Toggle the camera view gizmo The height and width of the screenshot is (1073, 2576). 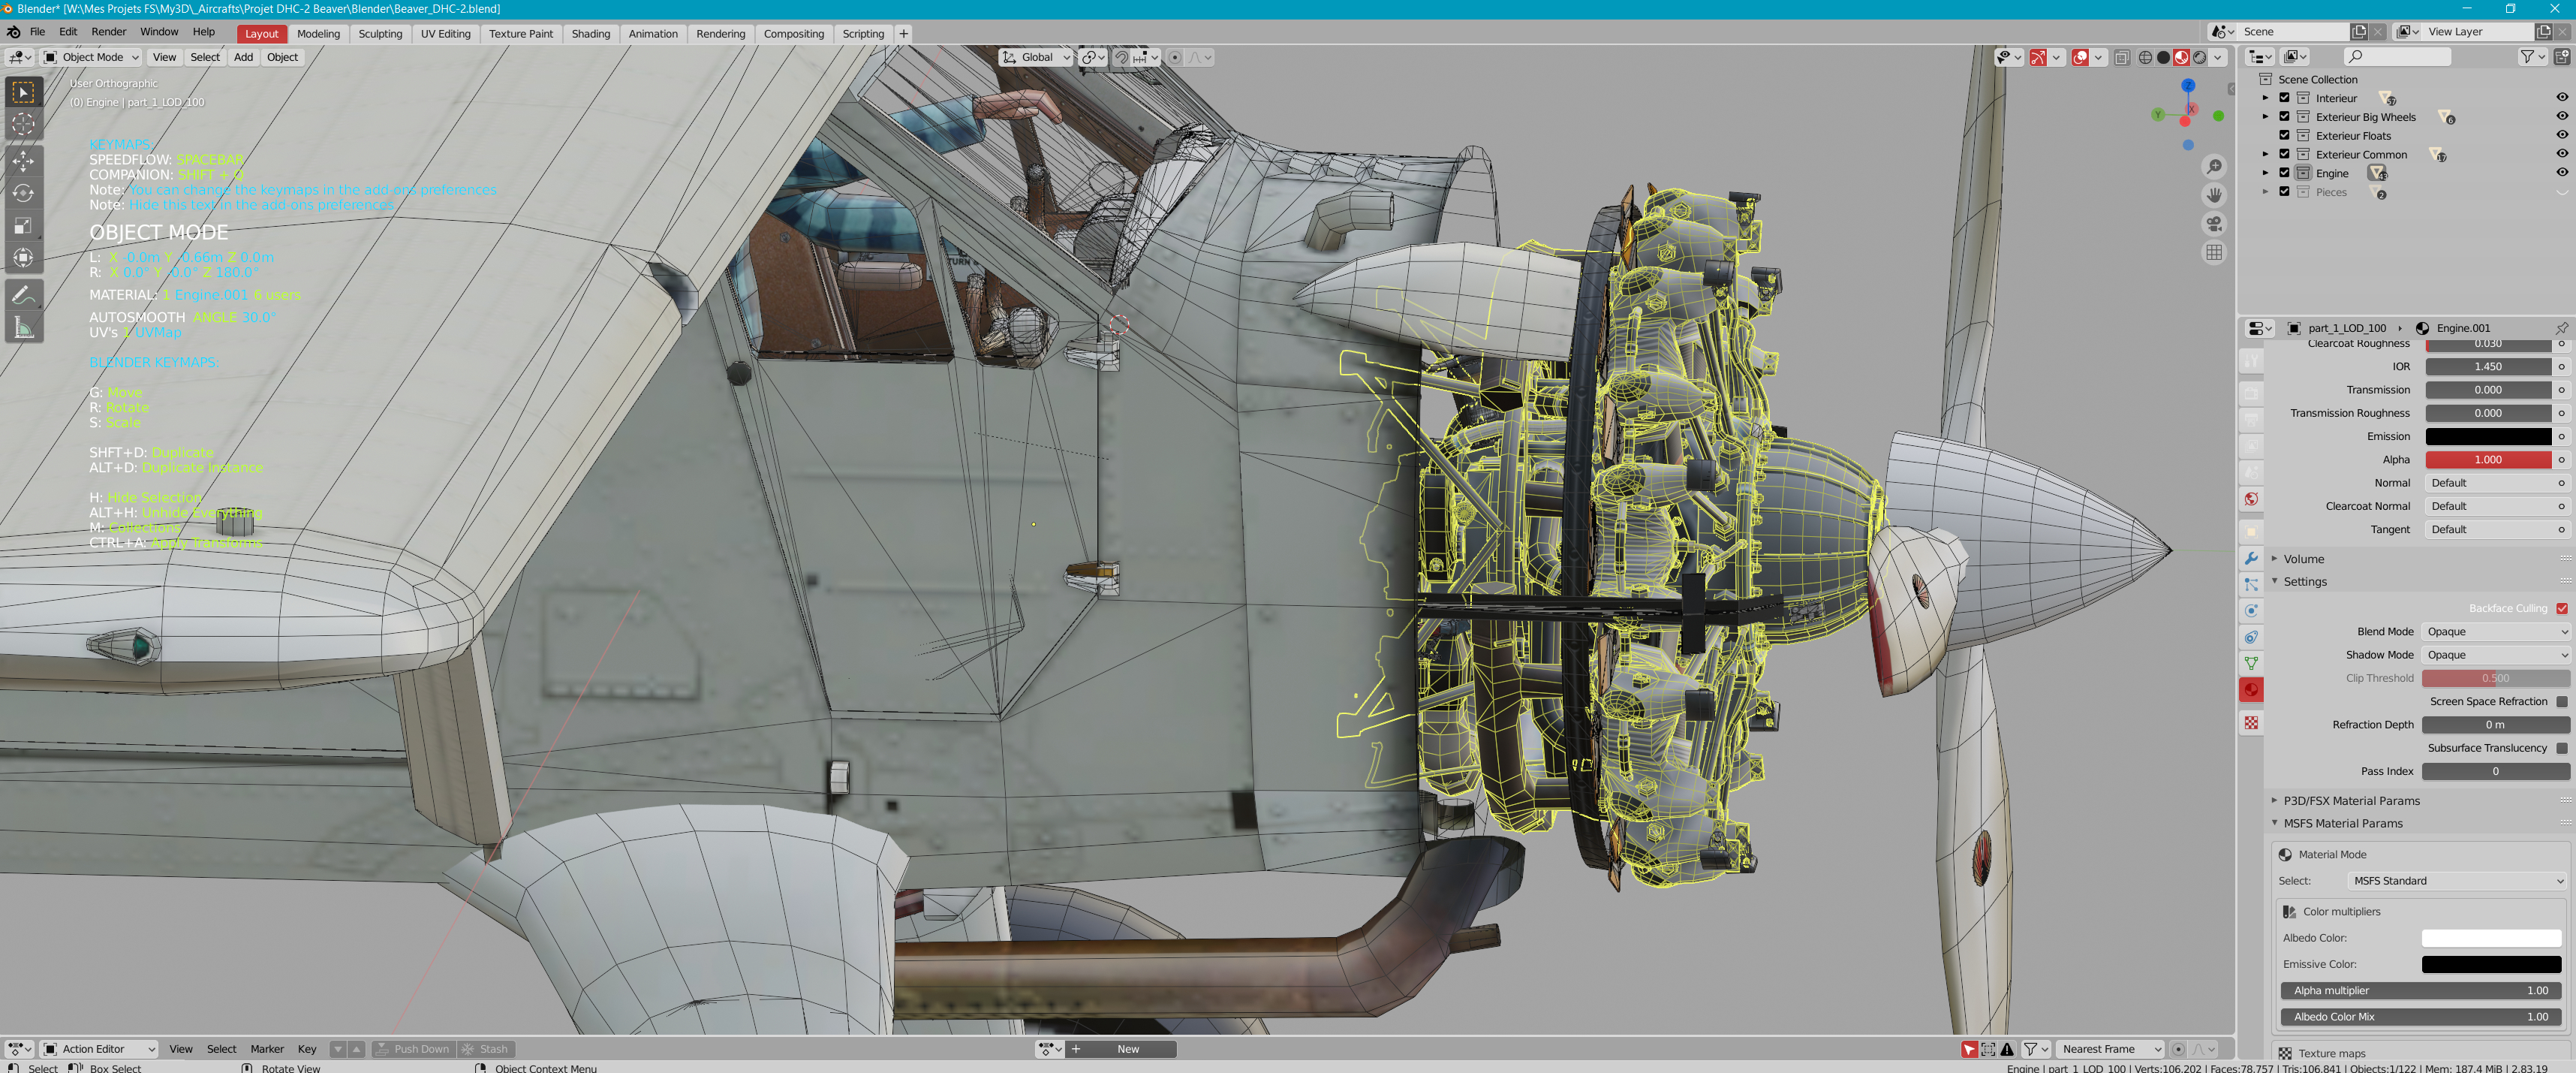pos(2214,224)
